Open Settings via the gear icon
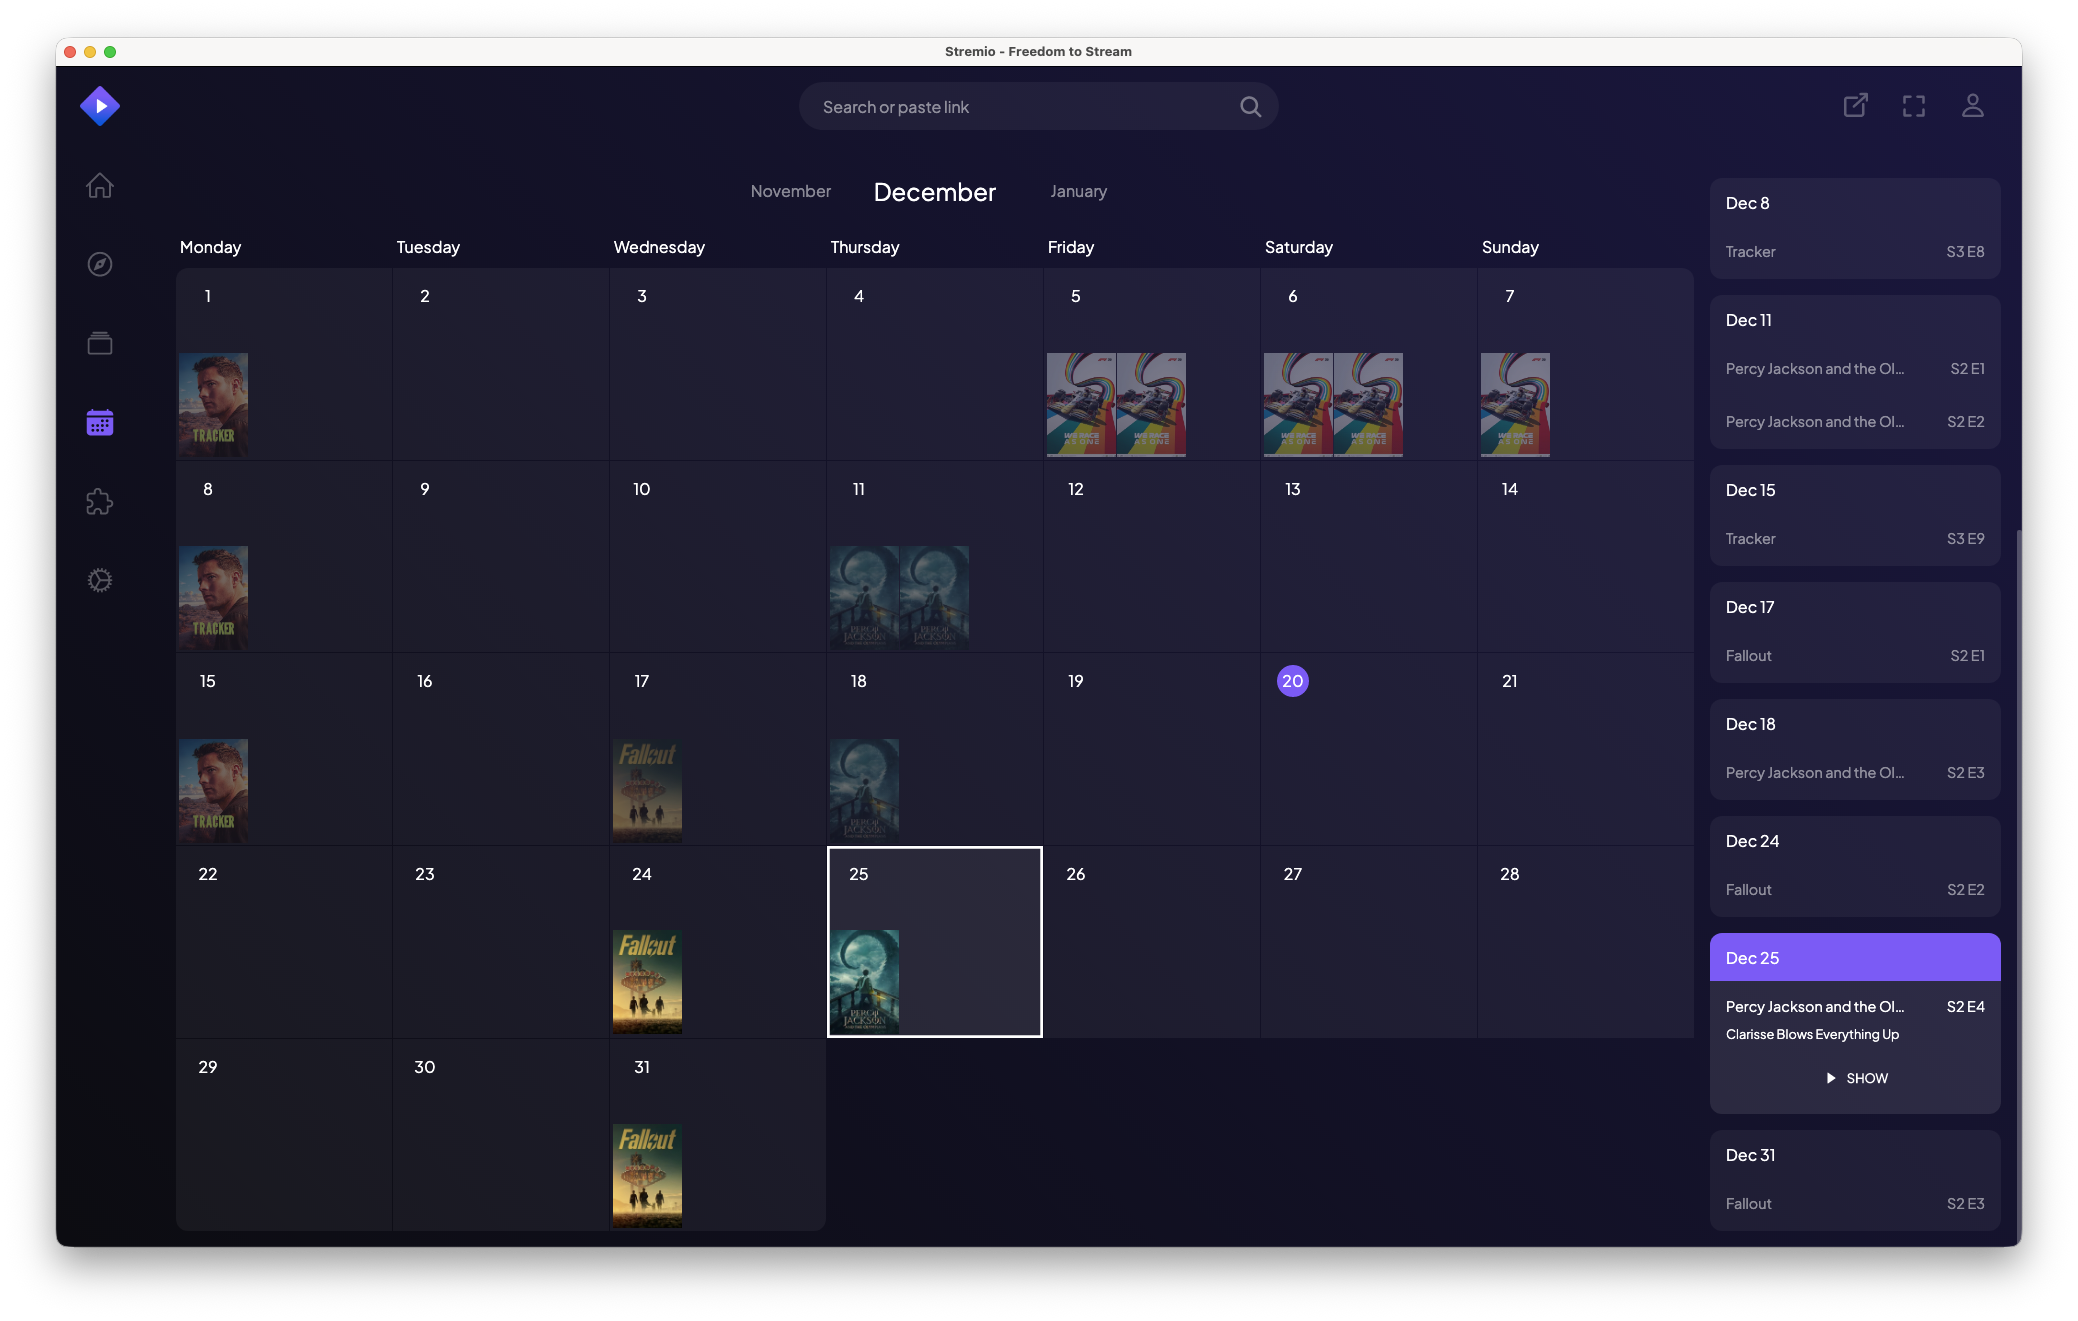The height and width of the screenshot is (1321, 2078). point(100,580)
